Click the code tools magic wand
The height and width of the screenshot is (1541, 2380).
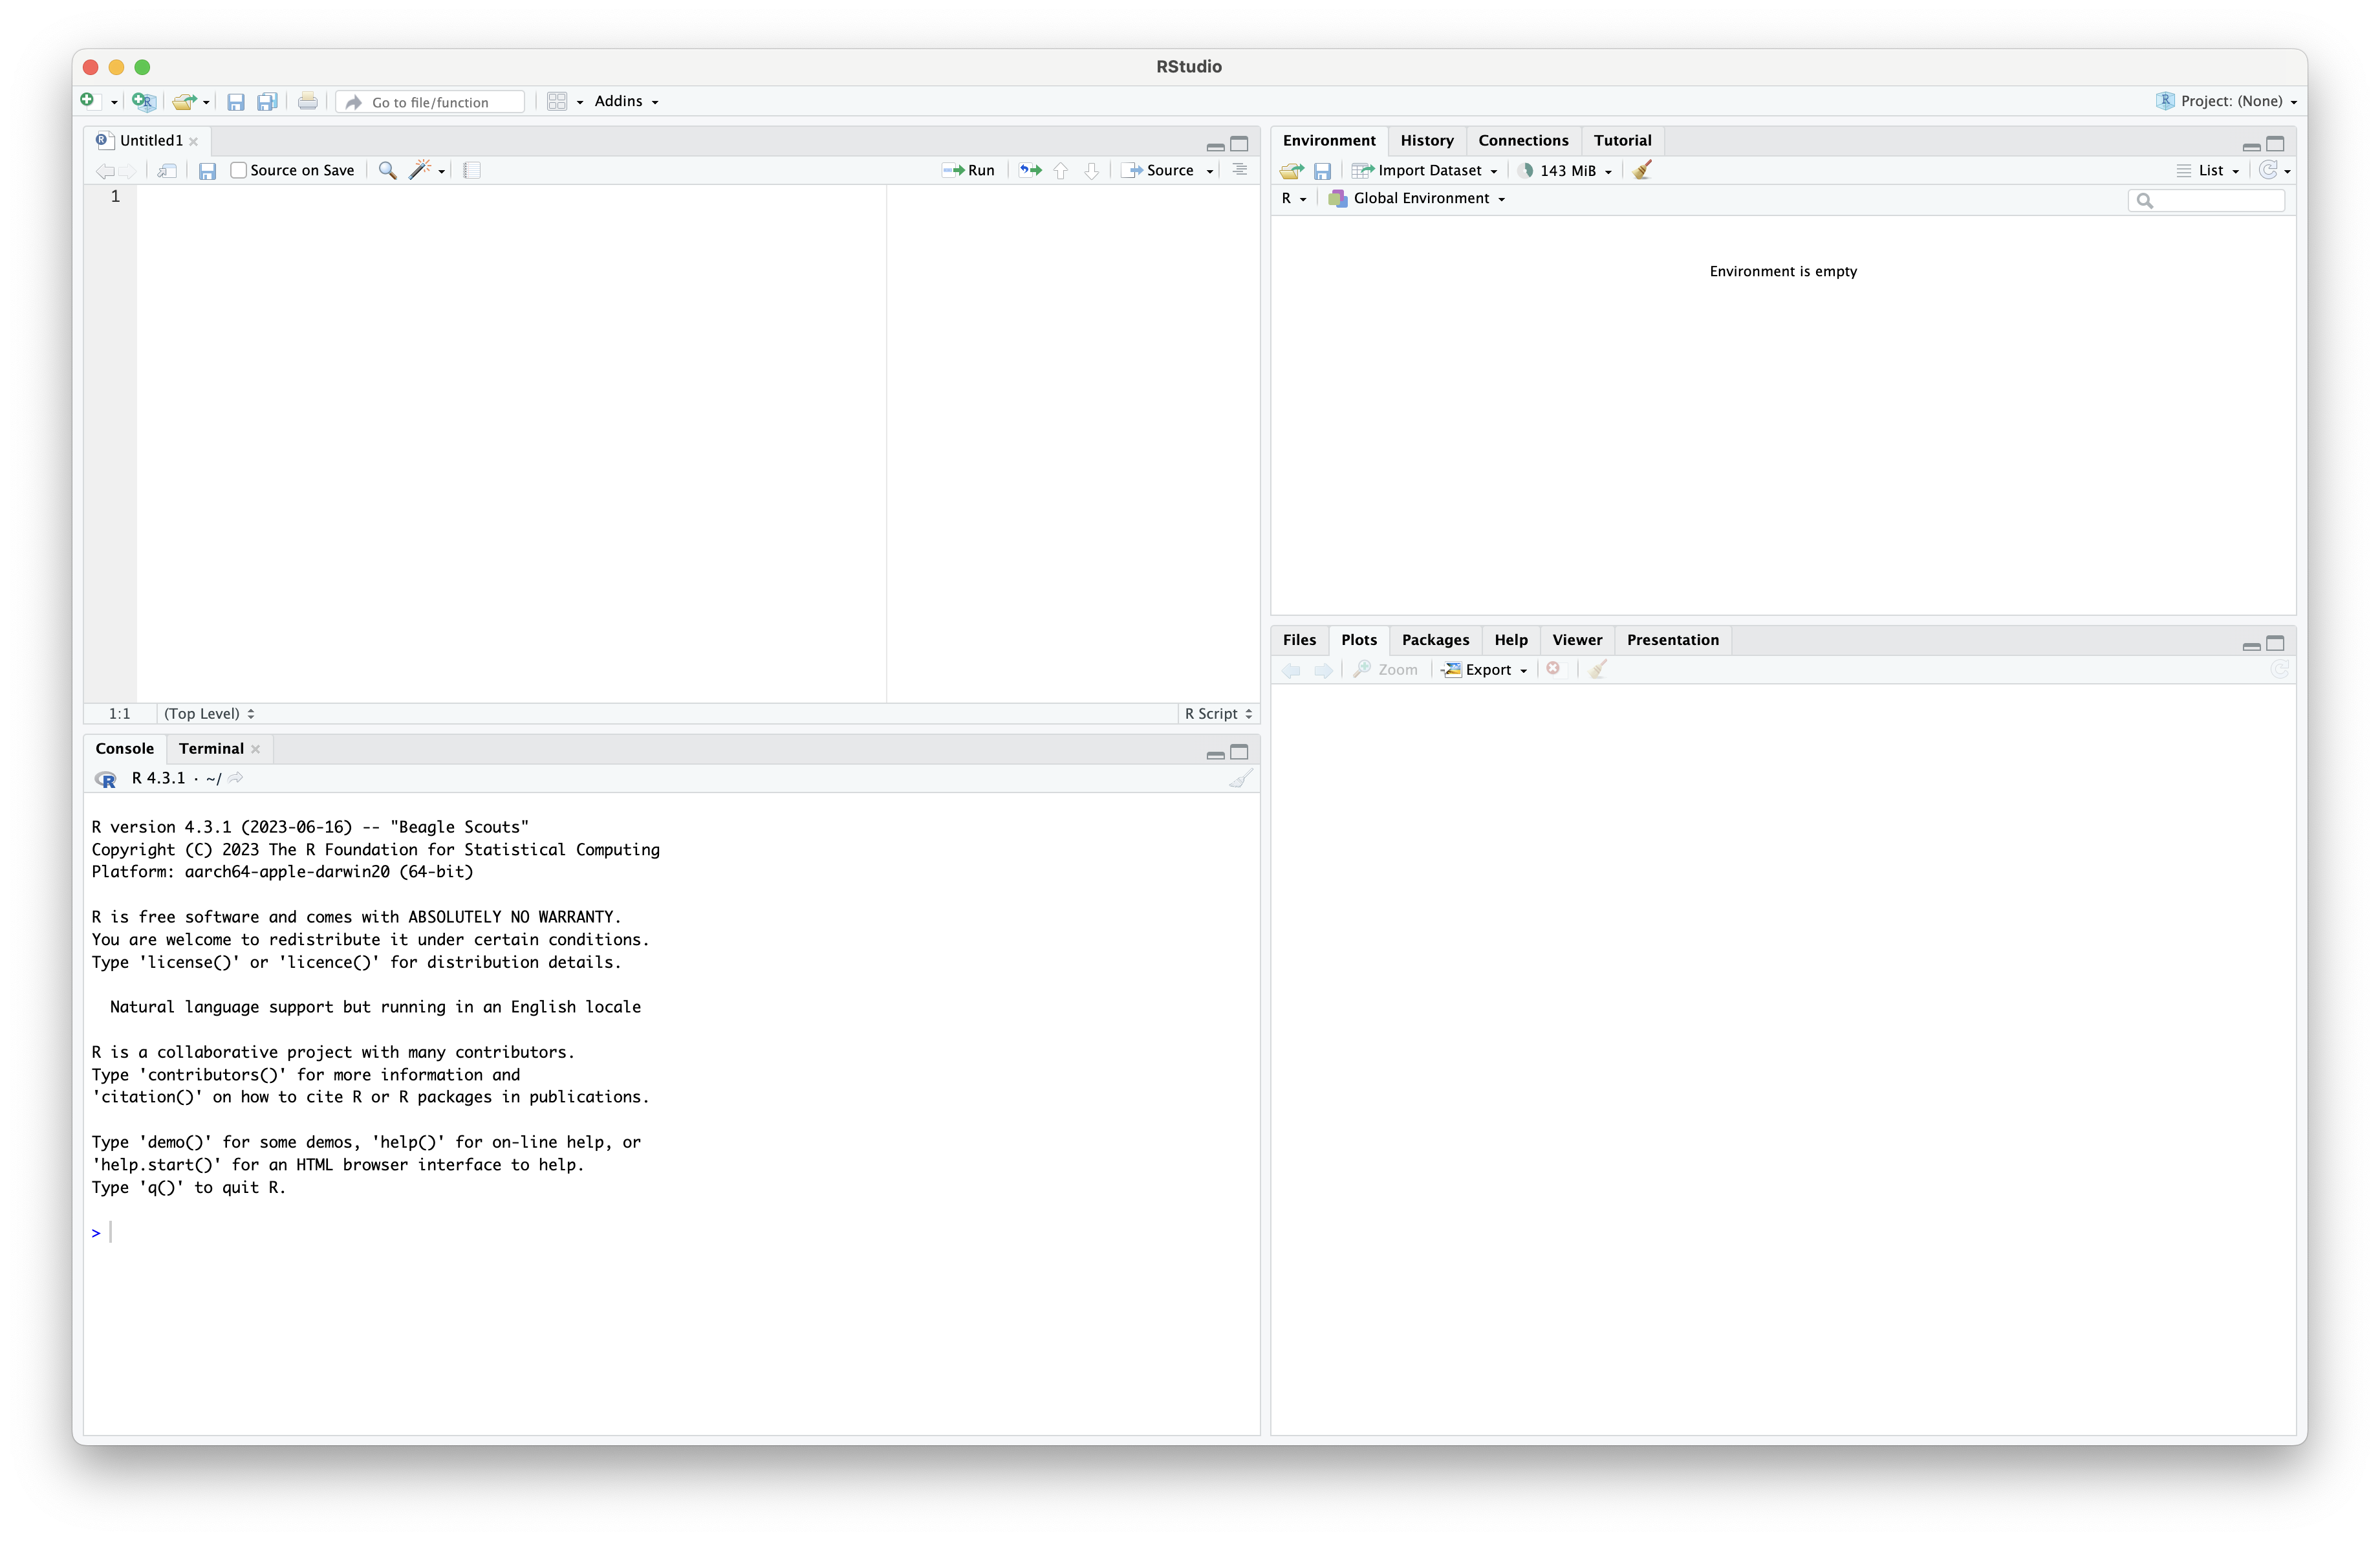(420, 170)
